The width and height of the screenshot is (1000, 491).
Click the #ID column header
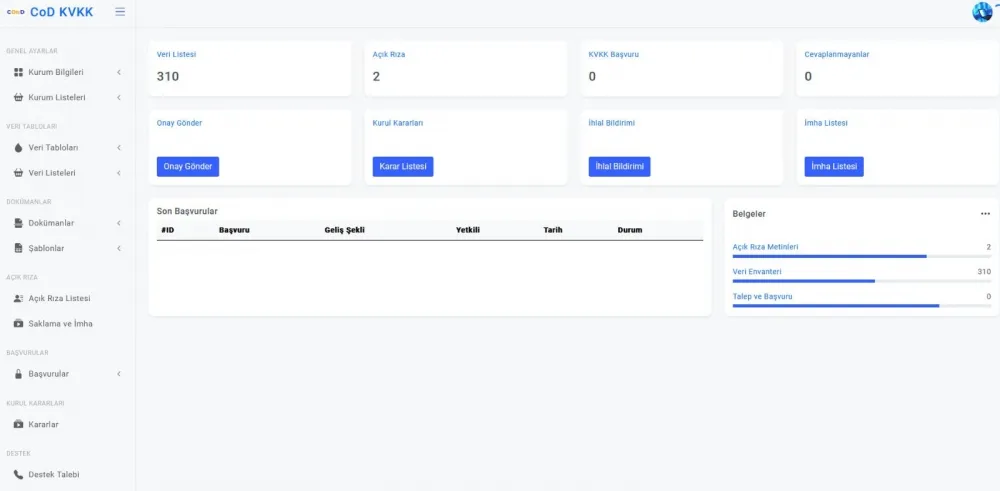pyautogui.click(x=168, y=230)
